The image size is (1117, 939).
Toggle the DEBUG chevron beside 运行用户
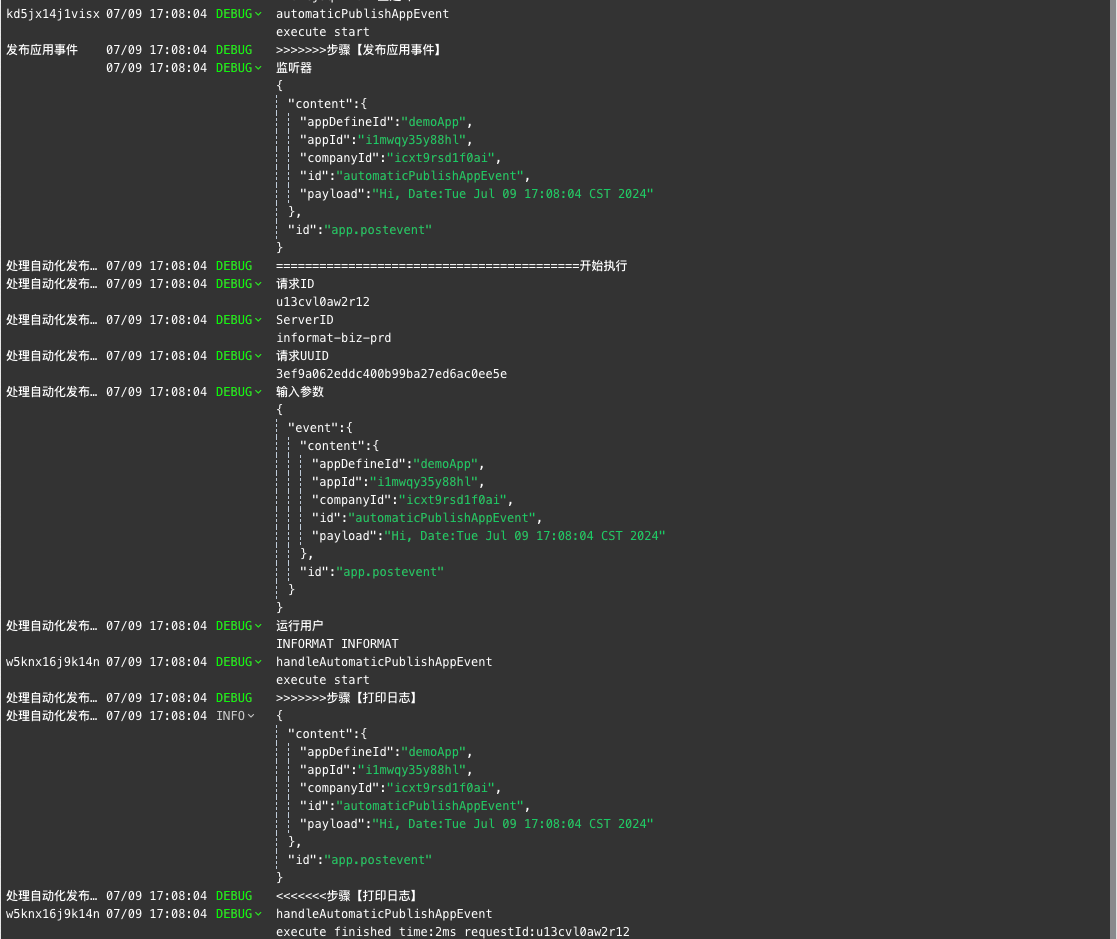(x=259, y=626)
